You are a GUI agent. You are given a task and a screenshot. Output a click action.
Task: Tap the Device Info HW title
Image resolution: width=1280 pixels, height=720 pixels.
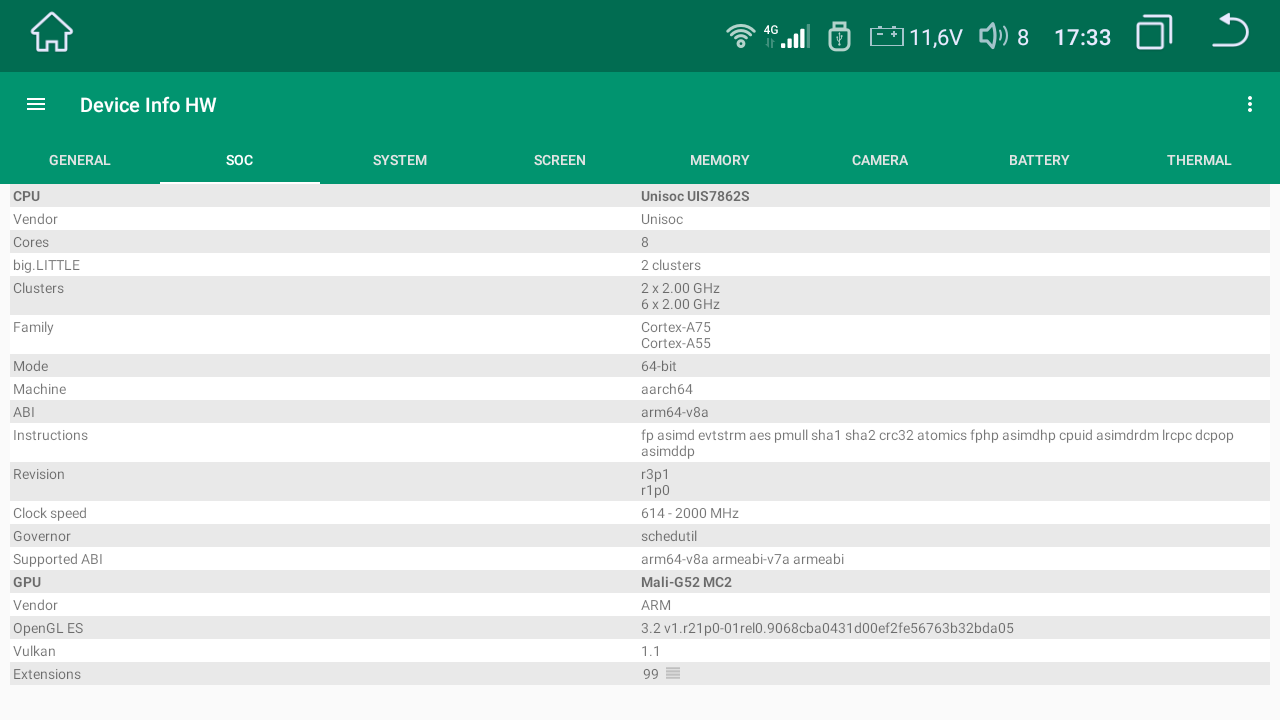[148, 105]
